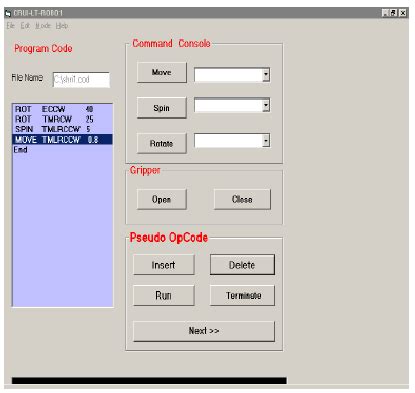Restore down the robot control window

coord(394,13)
